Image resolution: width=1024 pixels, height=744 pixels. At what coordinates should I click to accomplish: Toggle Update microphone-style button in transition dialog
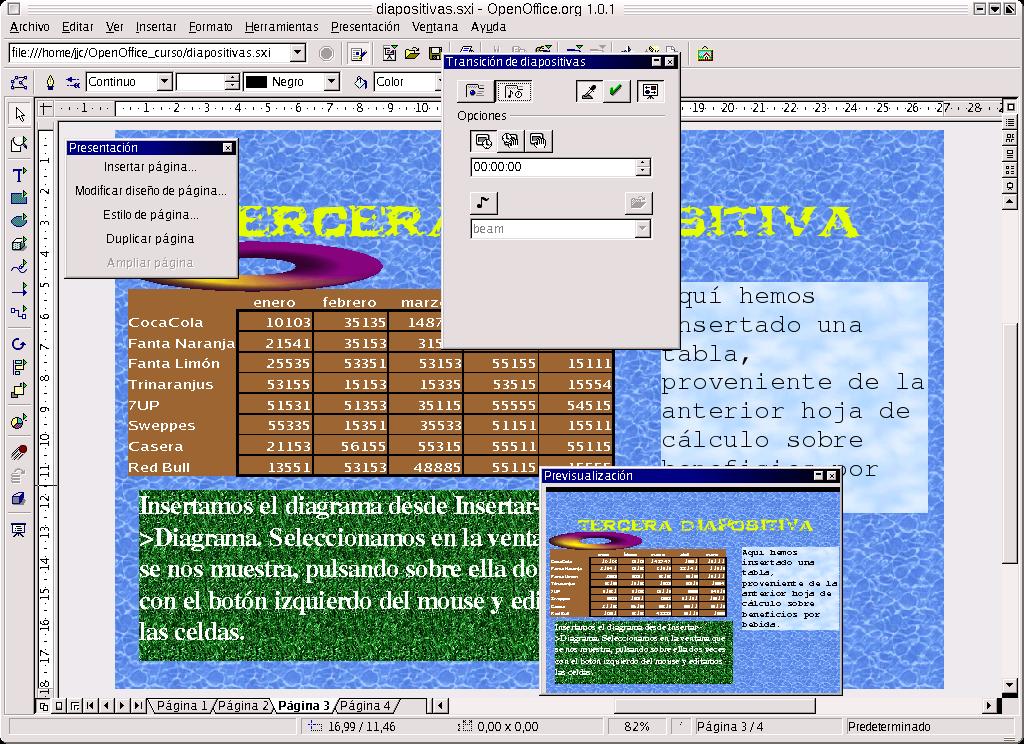point(589,91)
